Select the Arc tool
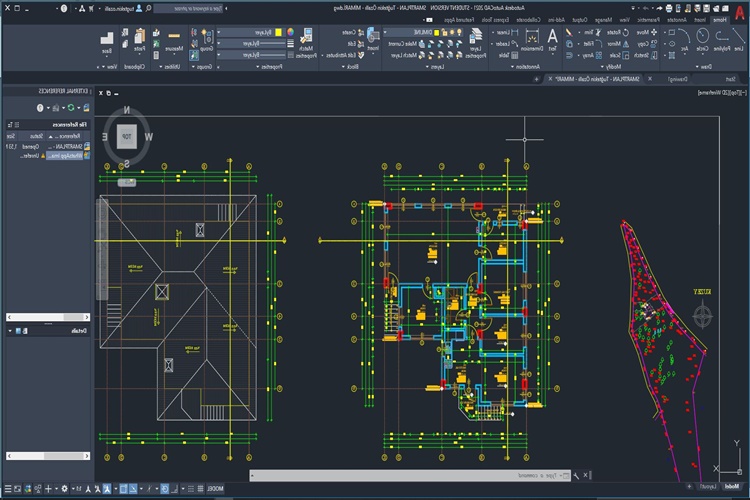 684,39
